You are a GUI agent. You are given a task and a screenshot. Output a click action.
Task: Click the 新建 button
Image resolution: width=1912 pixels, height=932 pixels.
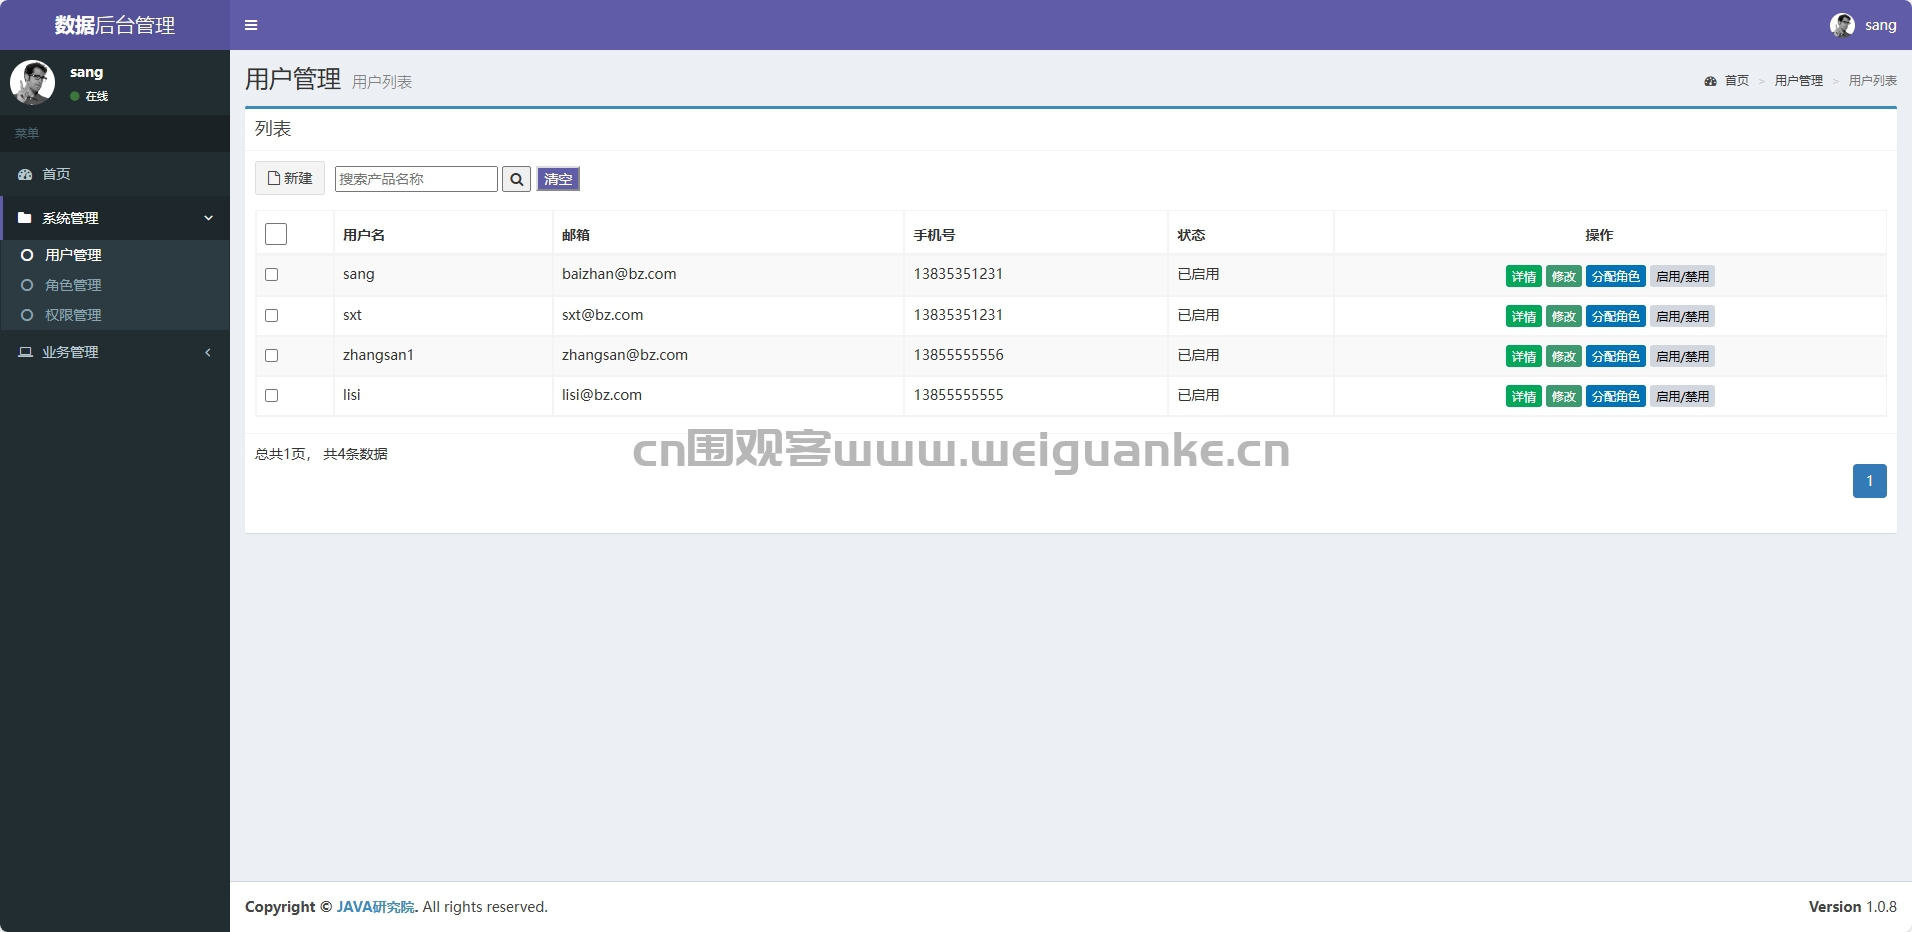(x=290, y=178)
